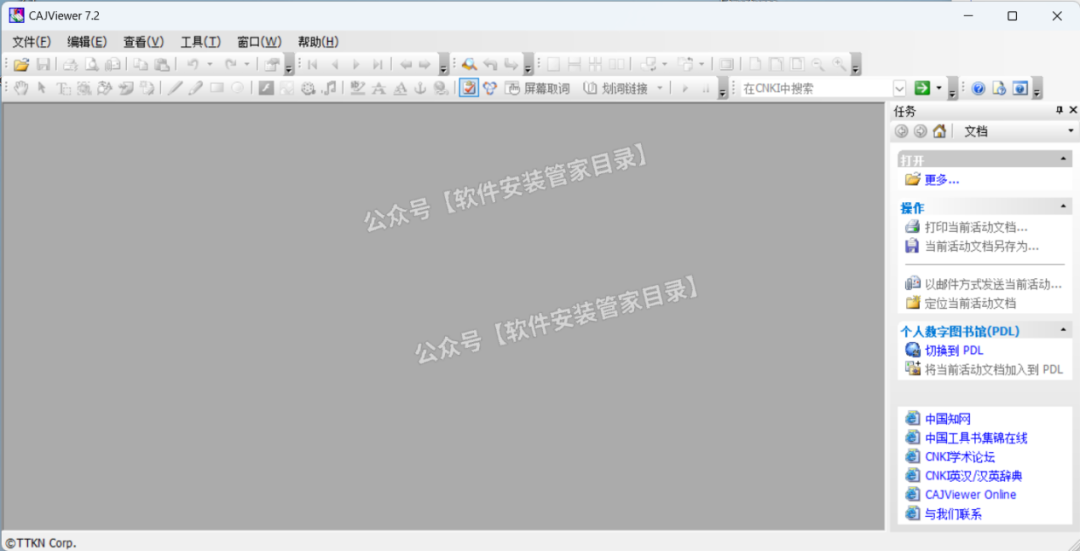Screen dimensions: 1080x551
Task: Click the Print Preview icon
Action: (91, 65)
